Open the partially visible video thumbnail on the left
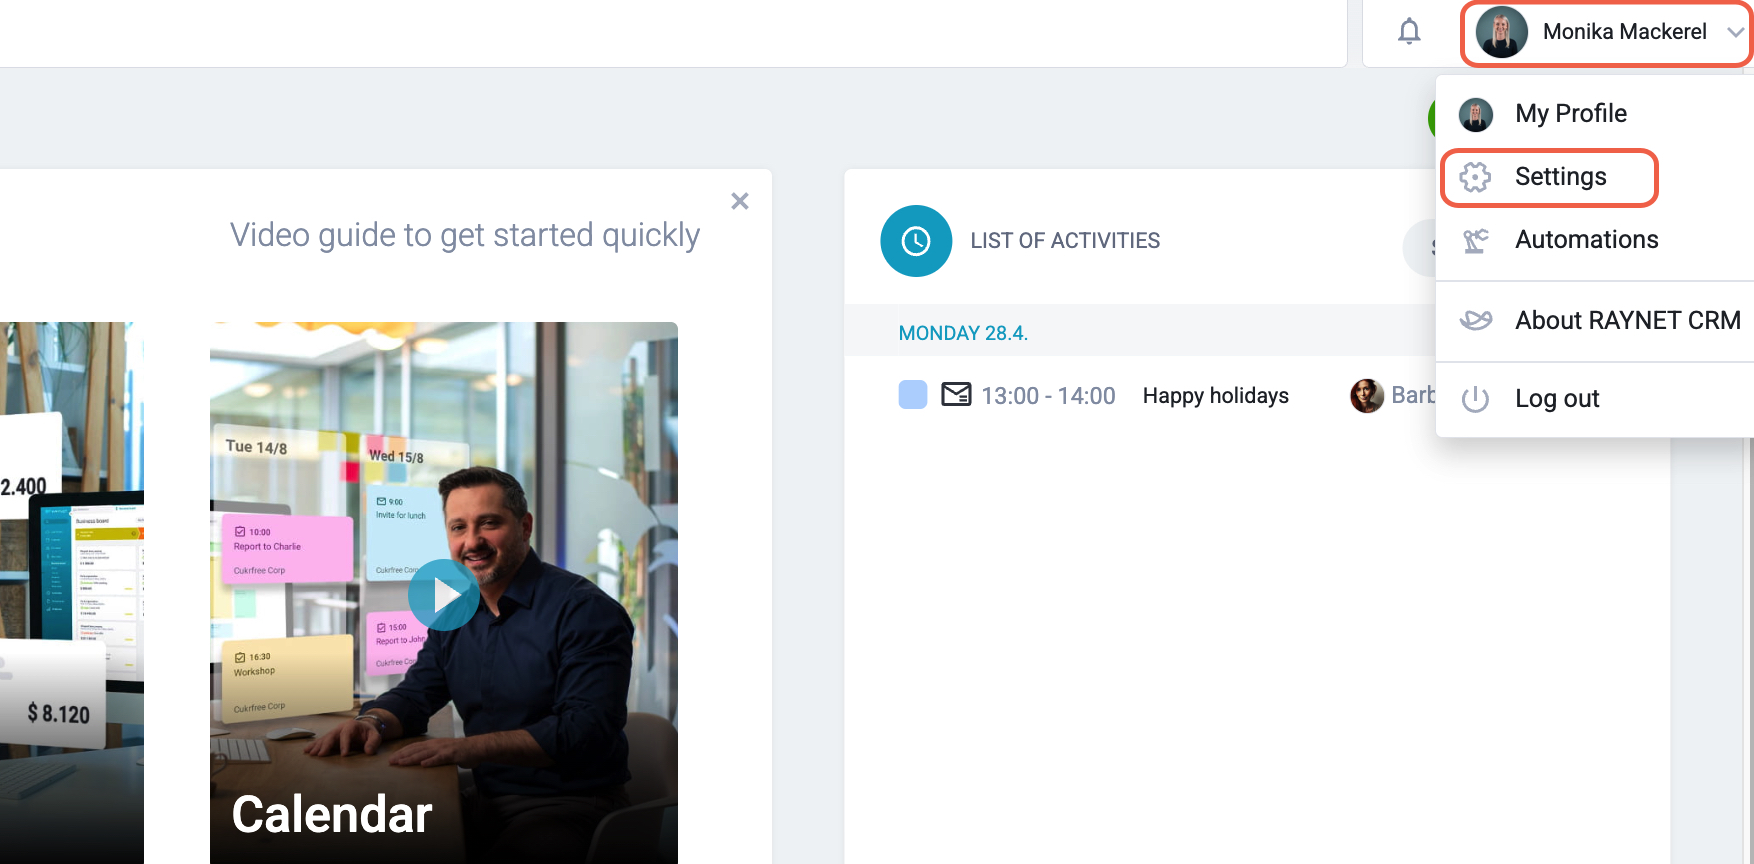1754x864 pixels. tap(70, 590)
